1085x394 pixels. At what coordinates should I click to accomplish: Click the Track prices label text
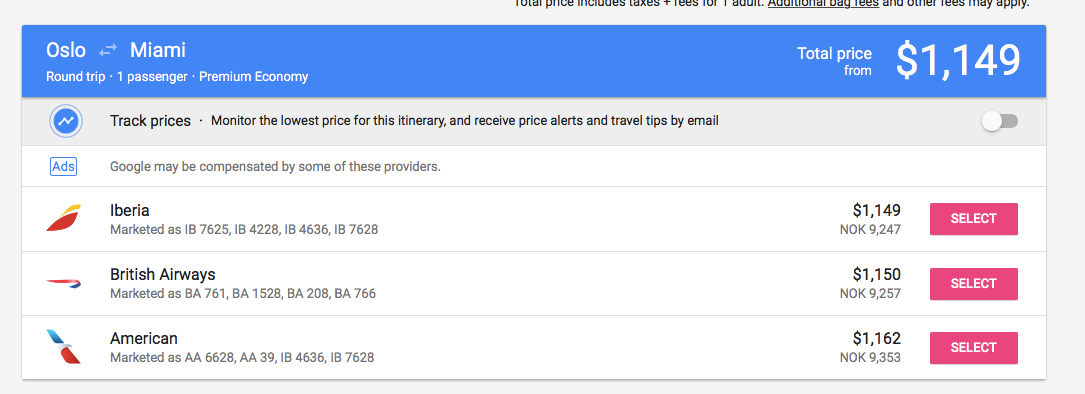(x=150, y=121)
